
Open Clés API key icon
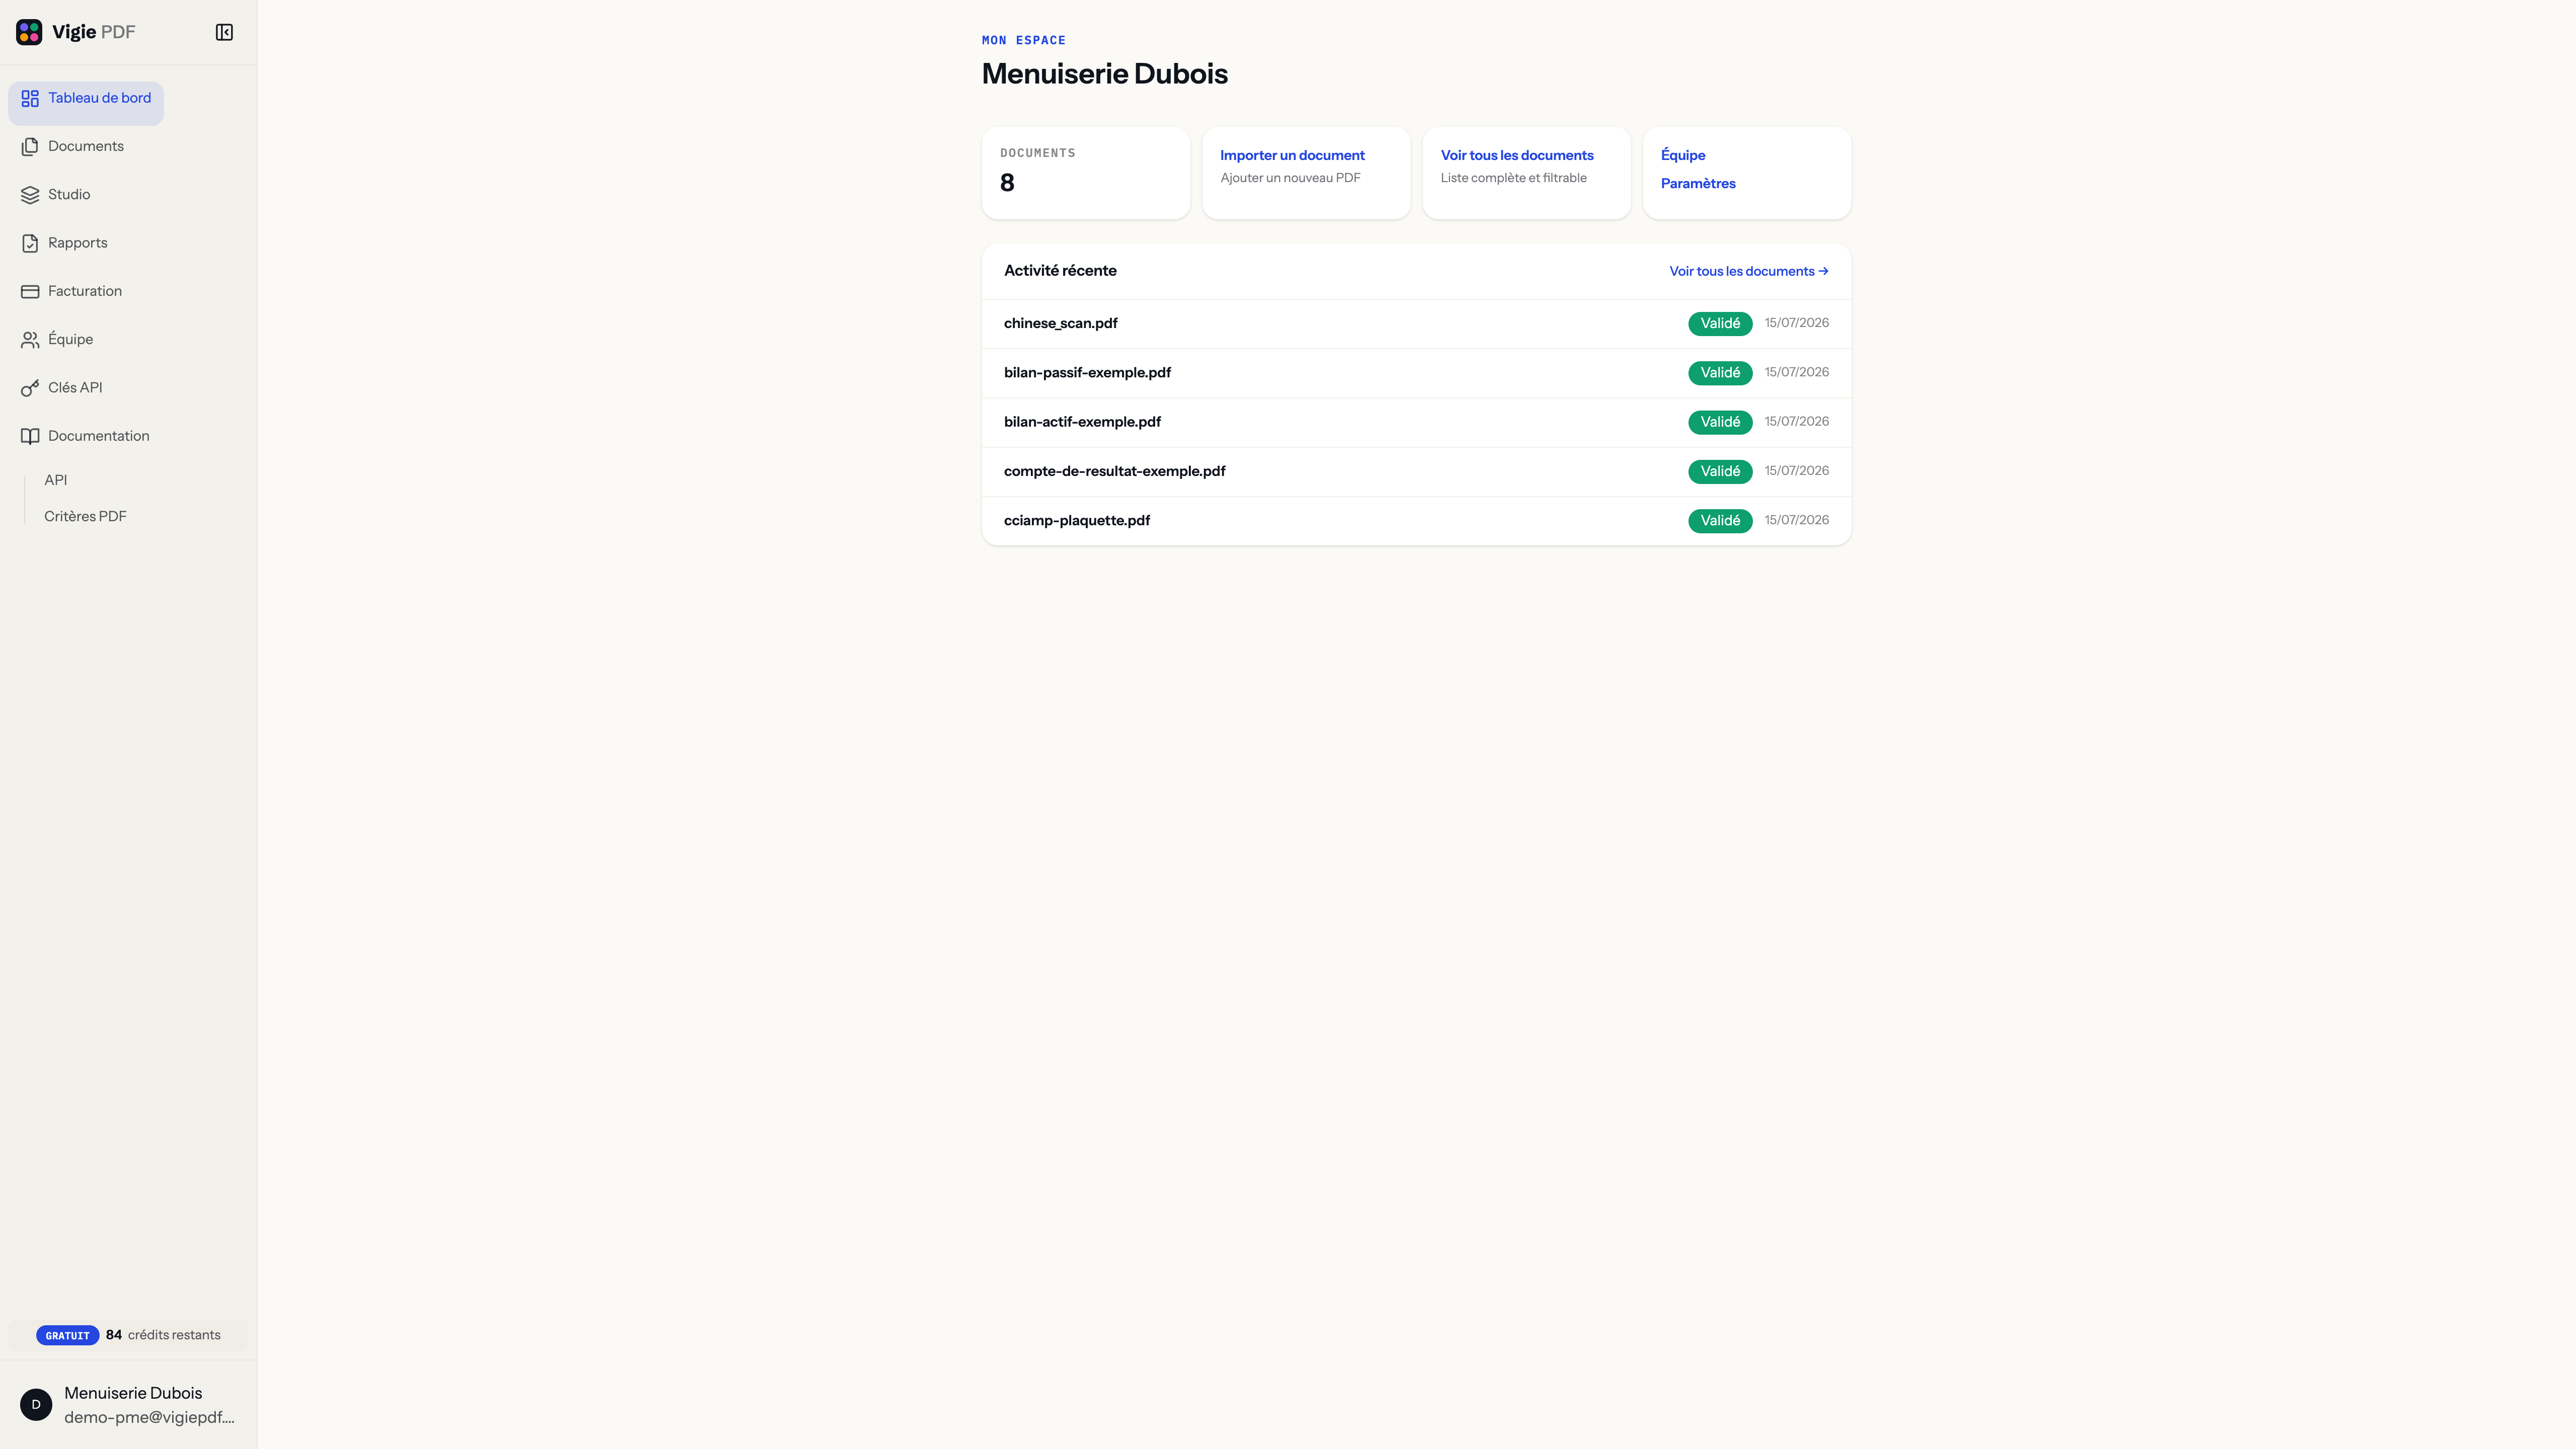30,388
